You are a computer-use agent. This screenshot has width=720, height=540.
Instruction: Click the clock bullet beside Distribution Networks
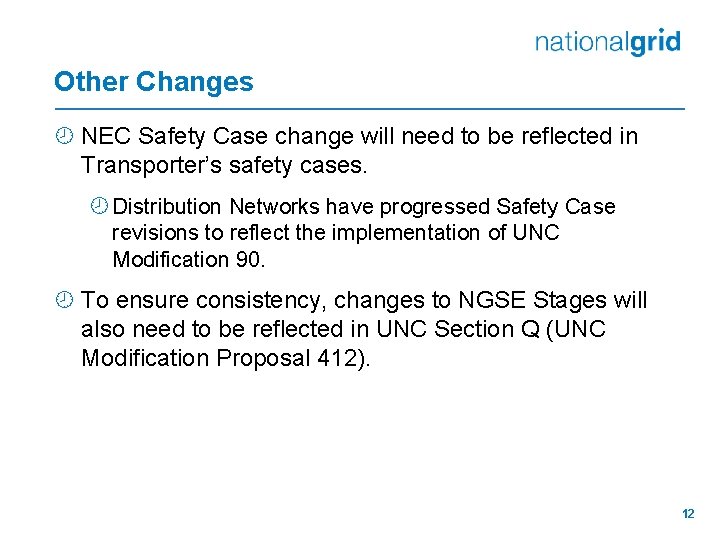pyautogui.click(x=99, y=206)
